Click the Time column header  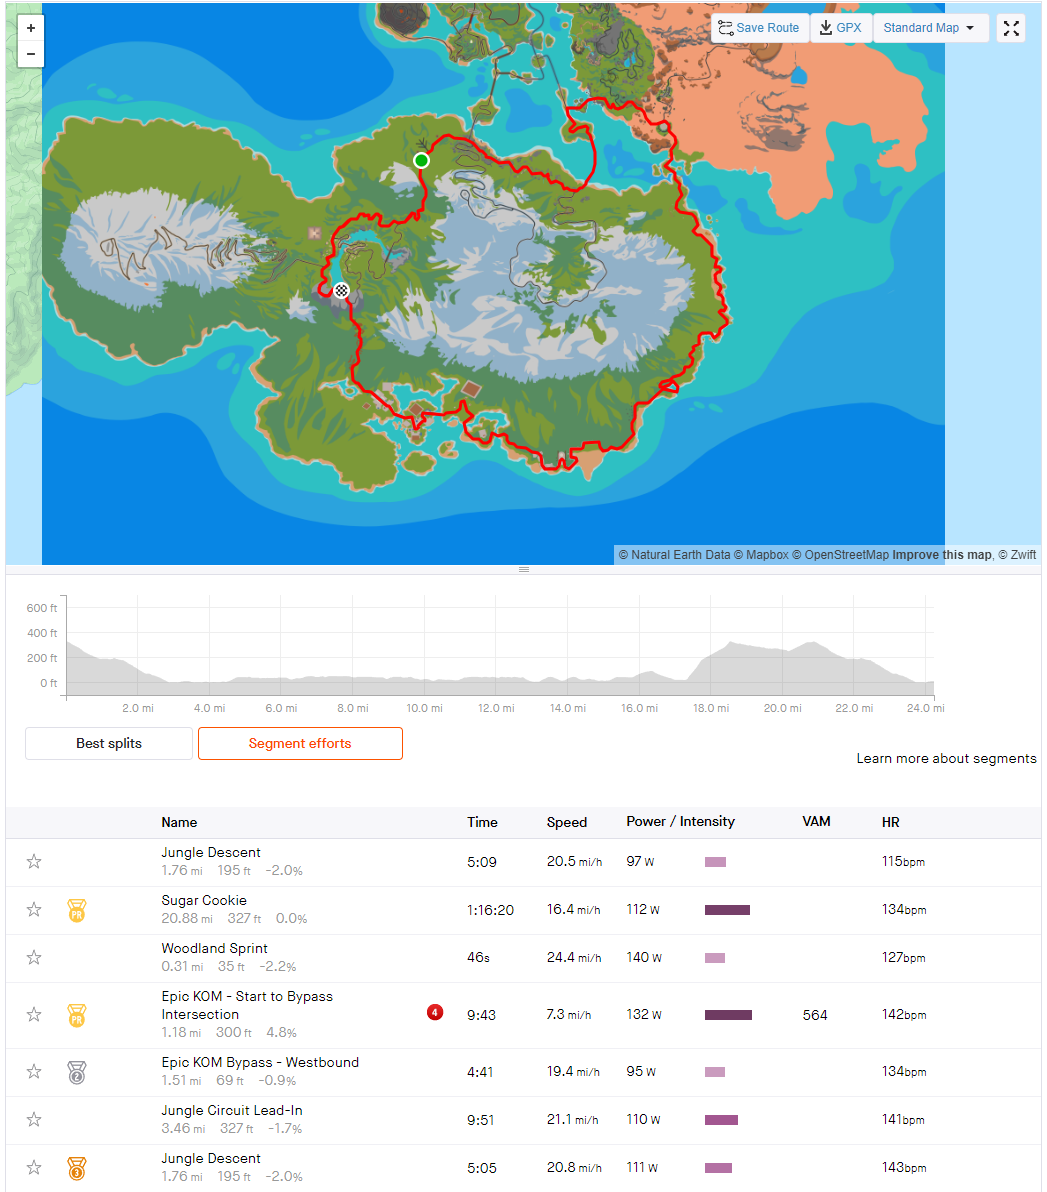pyautogui.click(x=482, y=822)
